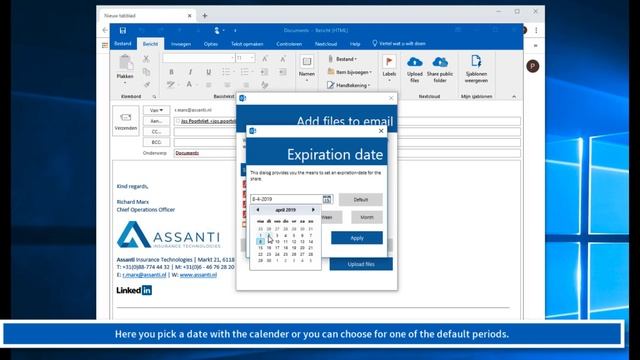Click the shrink font size icon

click(x=282, y=59)
